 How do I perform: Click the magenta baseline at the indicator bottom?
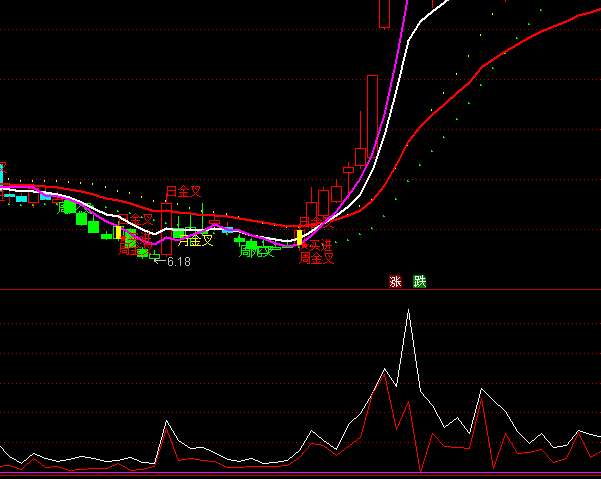pos(300,473)
